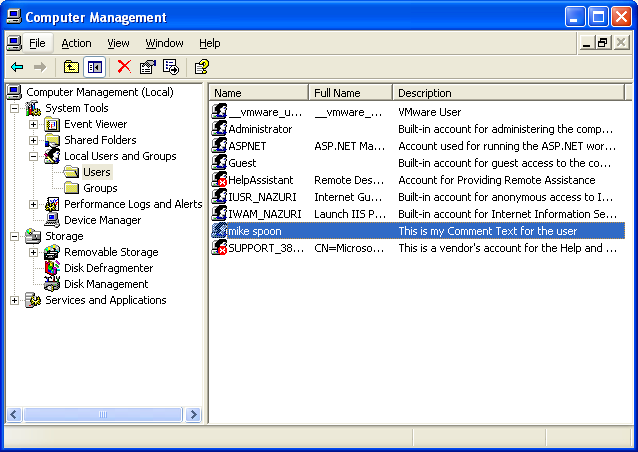Click the Back arrow toolbar icon
This screenshot has height=452, width=638.
coord(17,67)
